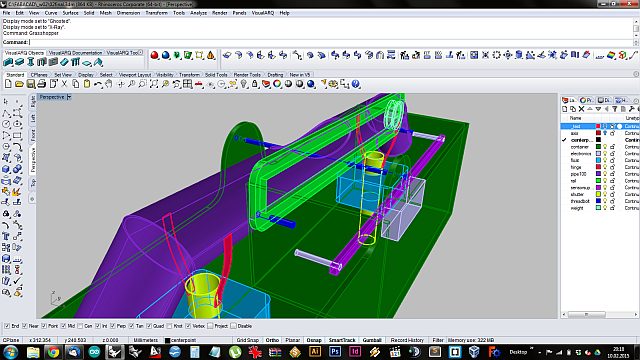Click the Layers panel horizontal scrollbar
Viewport: 640px width, 360px height.
point(600,314)
